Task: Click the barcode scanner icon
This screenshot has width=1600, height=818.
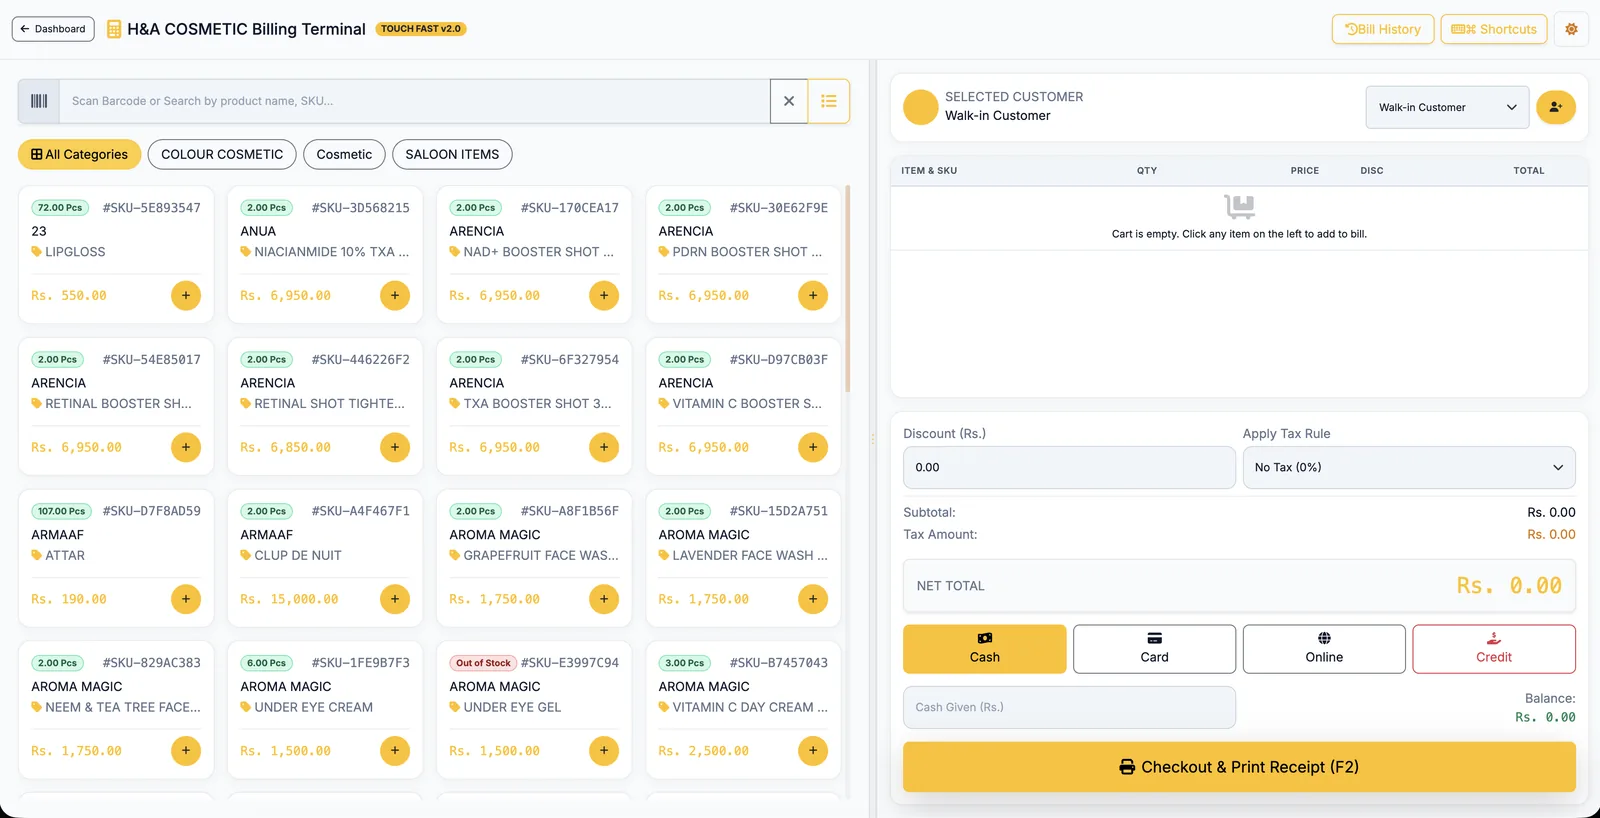Action: coord(39,101)
